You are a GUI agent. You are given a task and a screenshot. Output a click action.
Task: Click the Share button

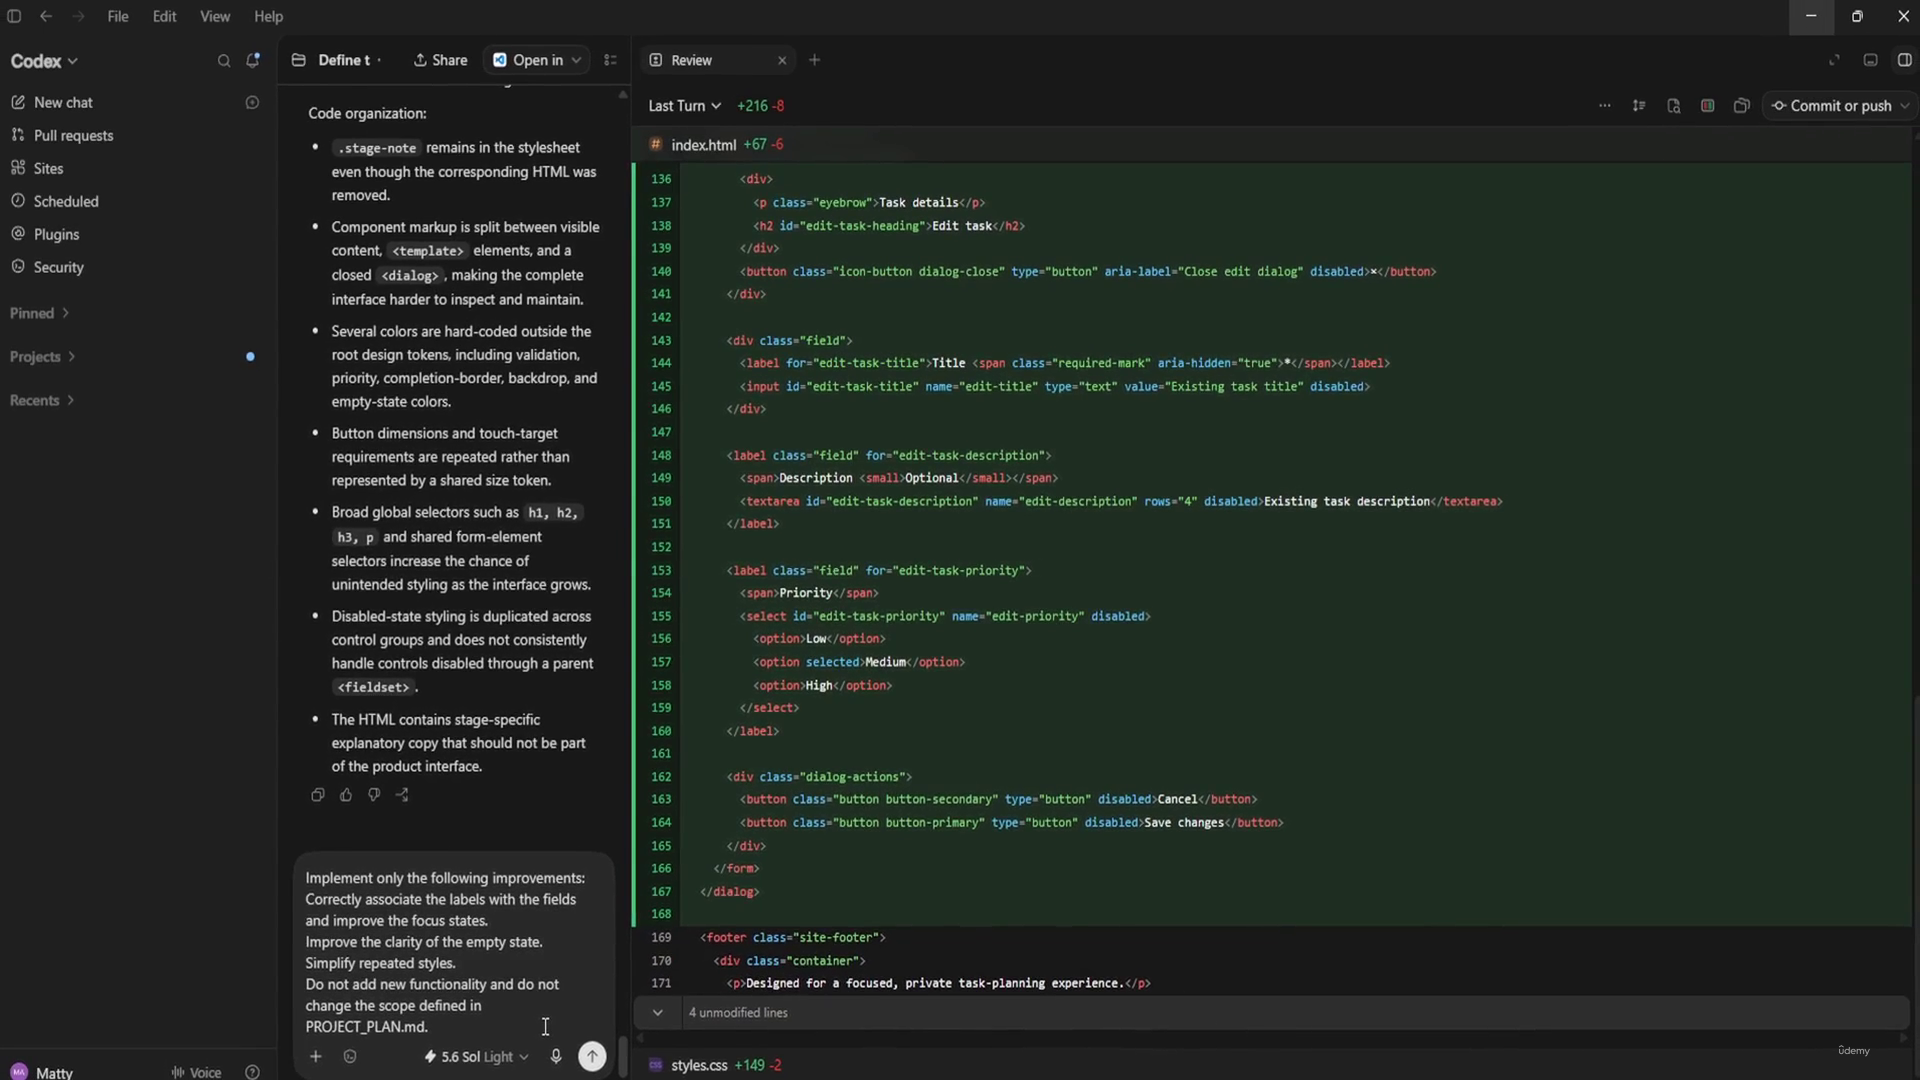[440, 61]
